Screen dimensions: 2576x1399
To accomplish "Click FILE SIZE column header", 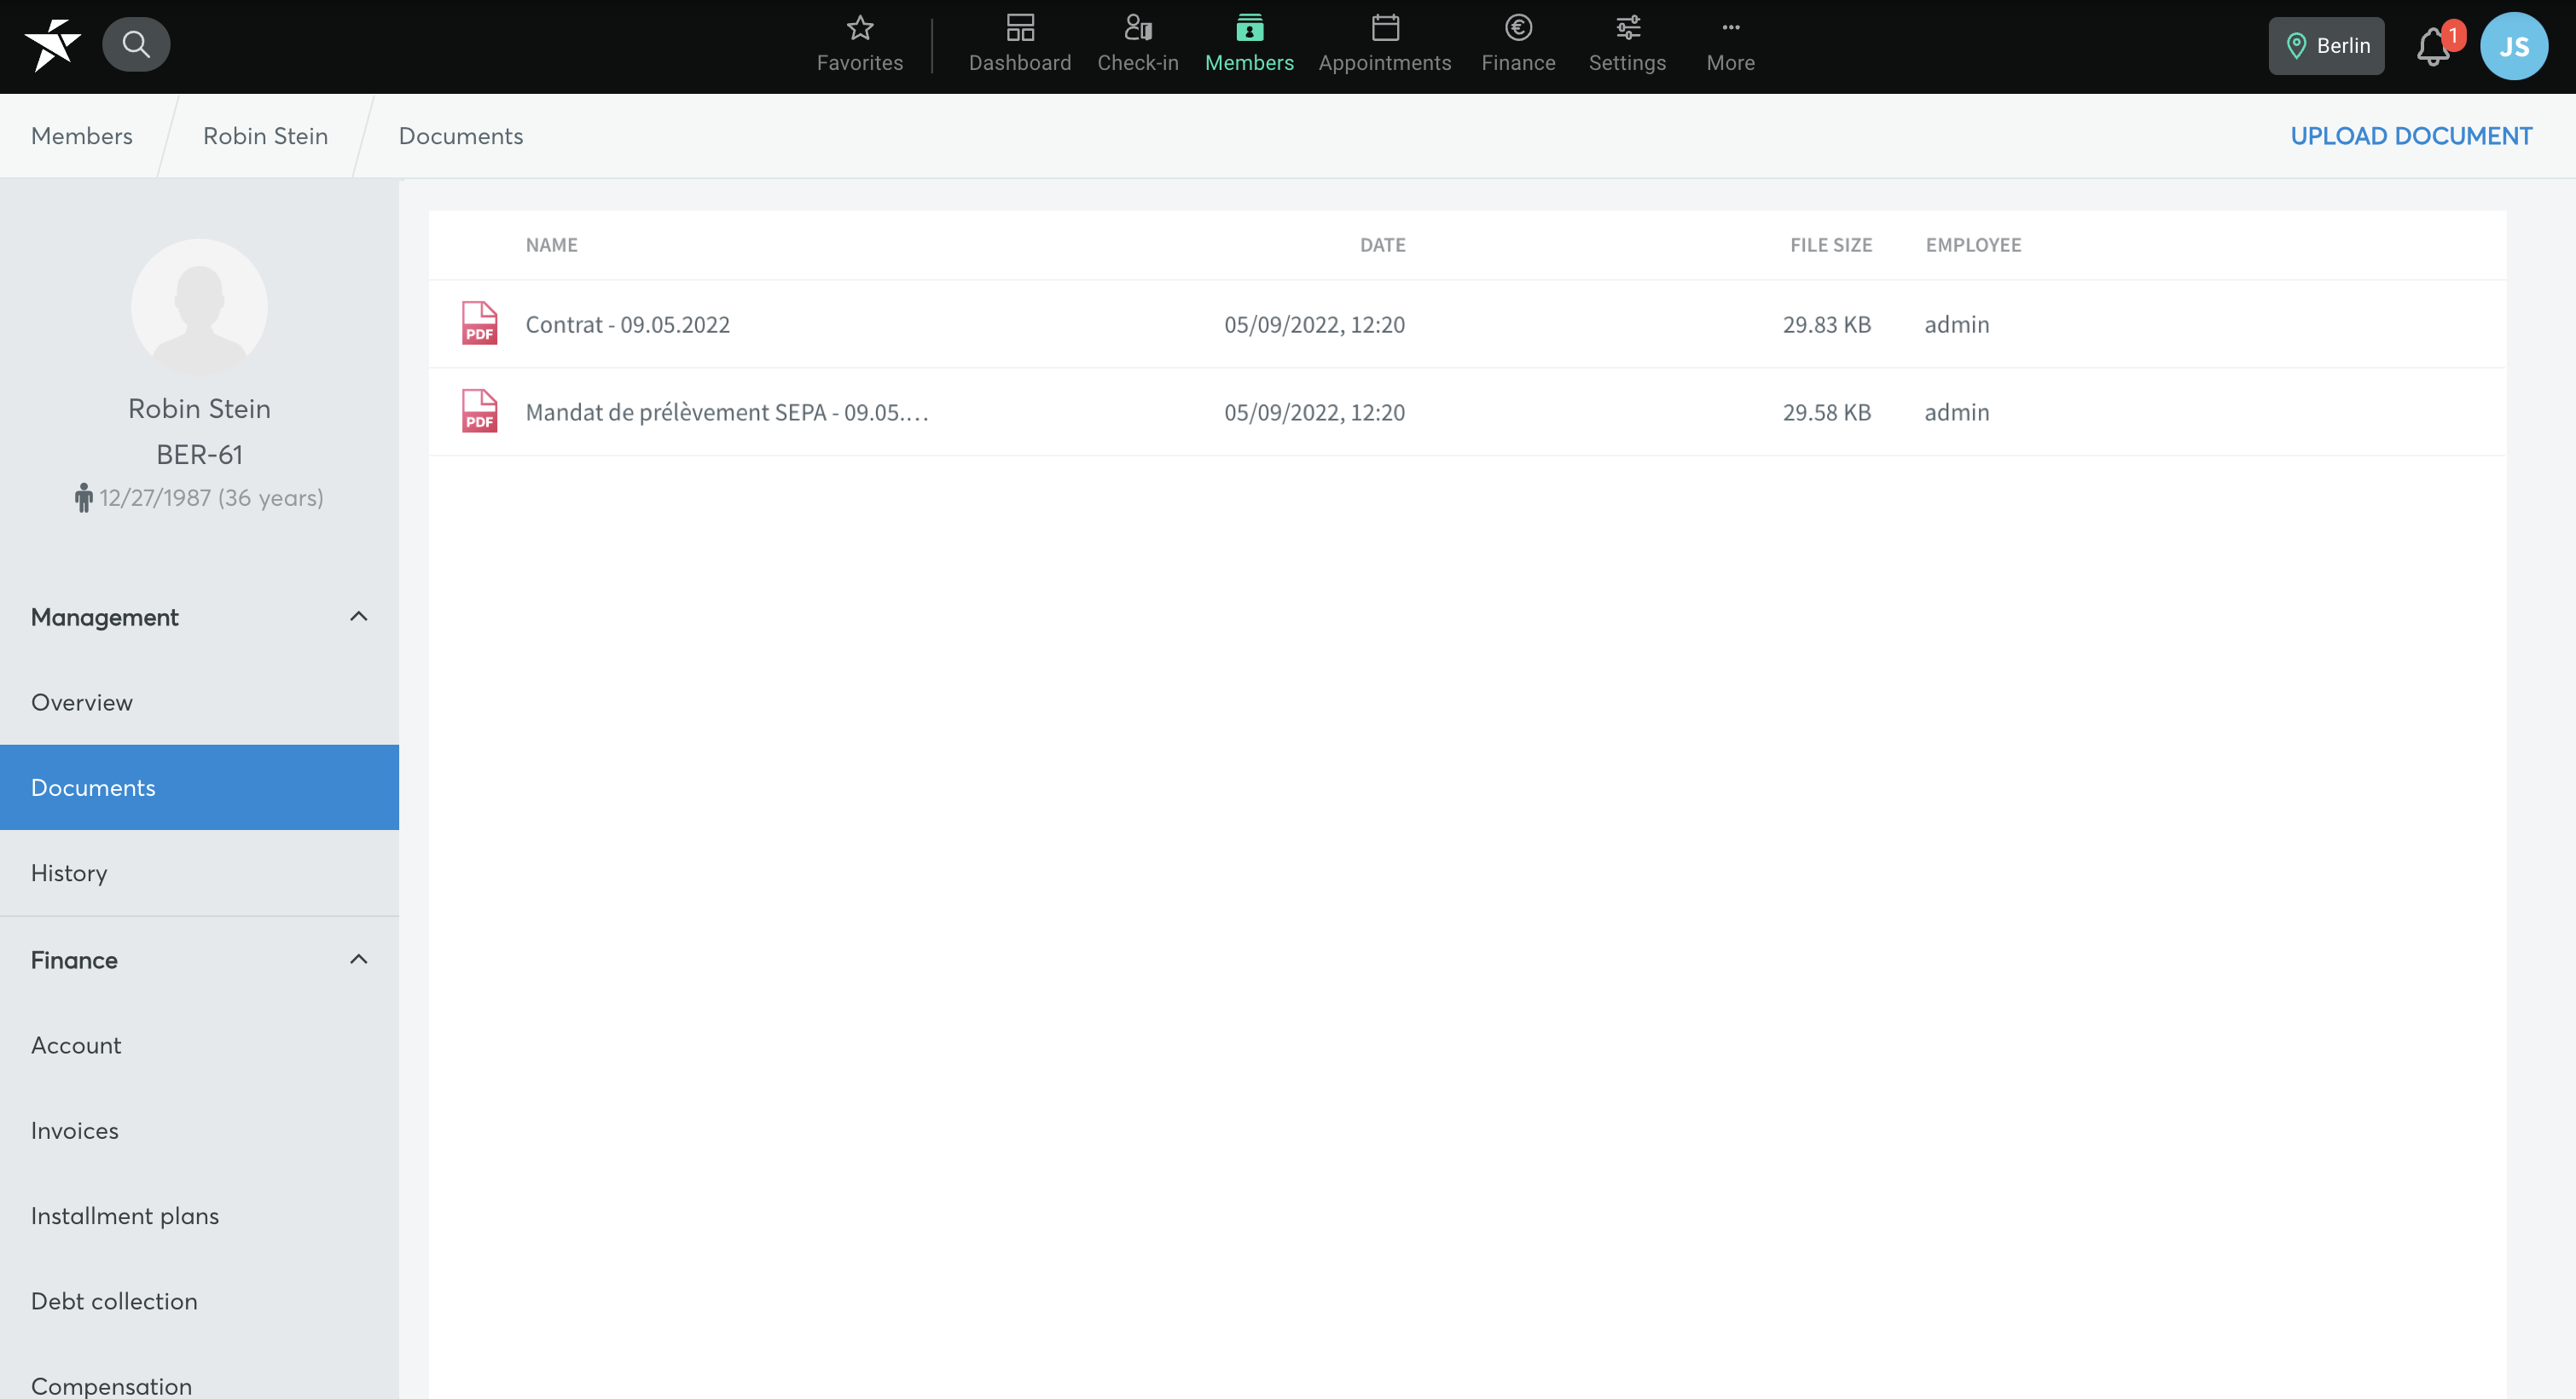I will click(x=1830, y=245).
